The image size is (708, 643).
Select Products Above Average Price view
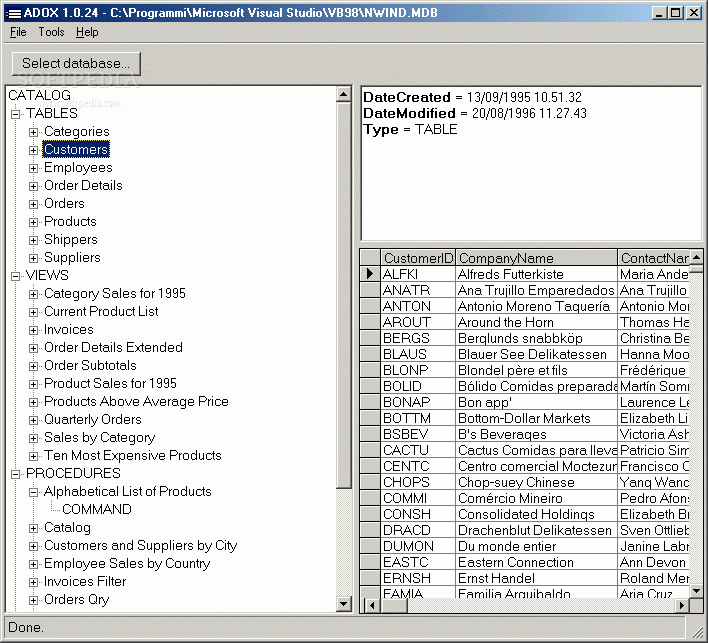pyautogui.click(x=136, y=401)
